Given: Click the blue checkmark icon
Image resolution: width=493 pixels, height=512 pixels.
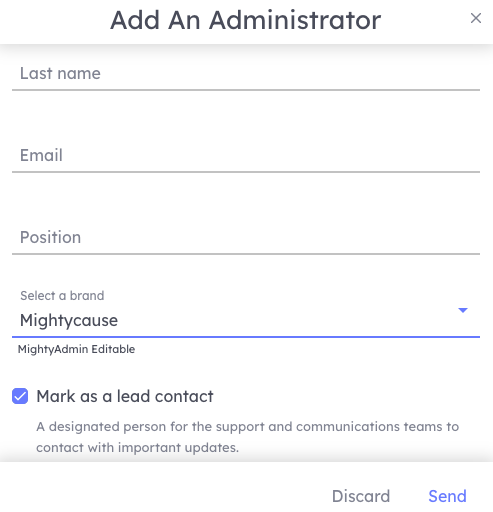Looking at the screenshot, I should coord(20,396).
